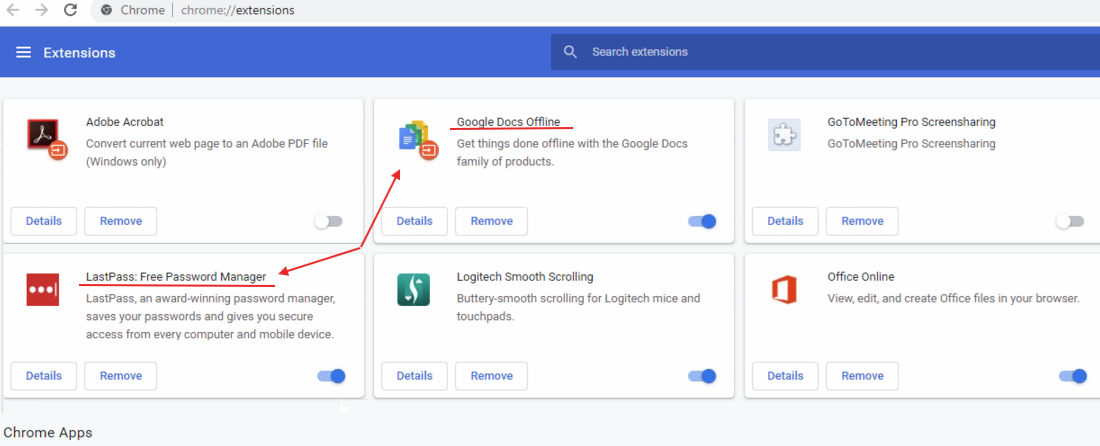This screenshot has width=1100, height=446.
Task: Remove the Logitech Smooth Scrolling extension
Action: [491, 376]
